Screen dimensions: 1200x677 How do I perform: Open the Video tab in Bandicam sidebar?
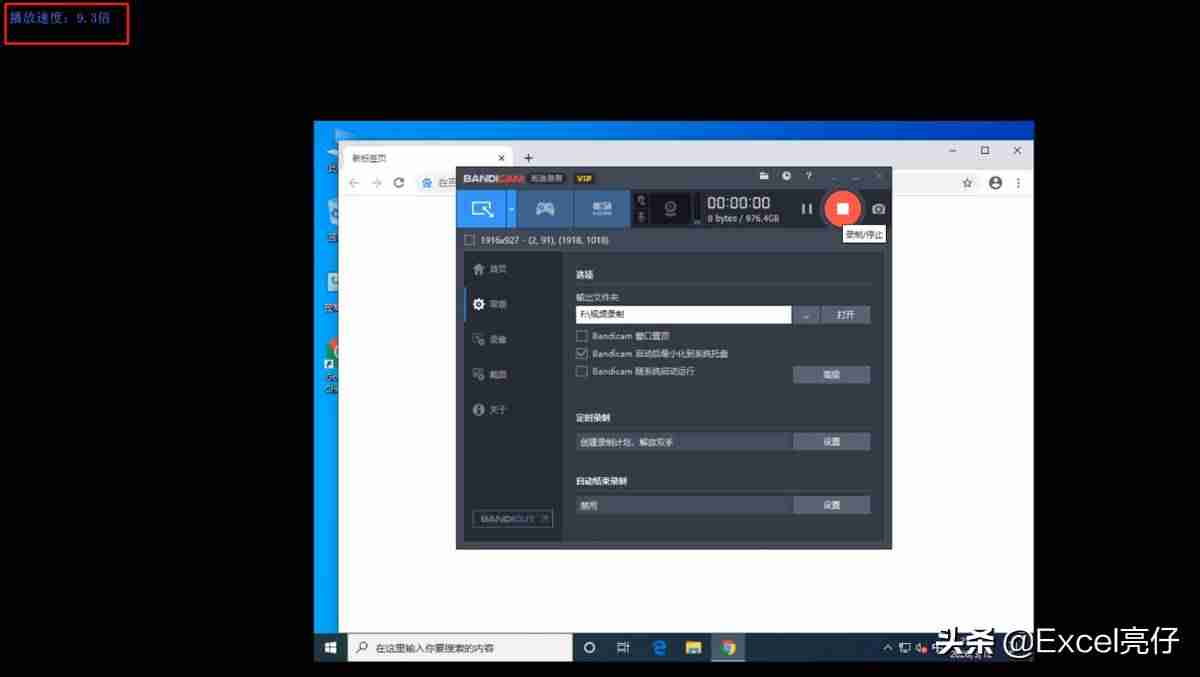click(490, 339)
